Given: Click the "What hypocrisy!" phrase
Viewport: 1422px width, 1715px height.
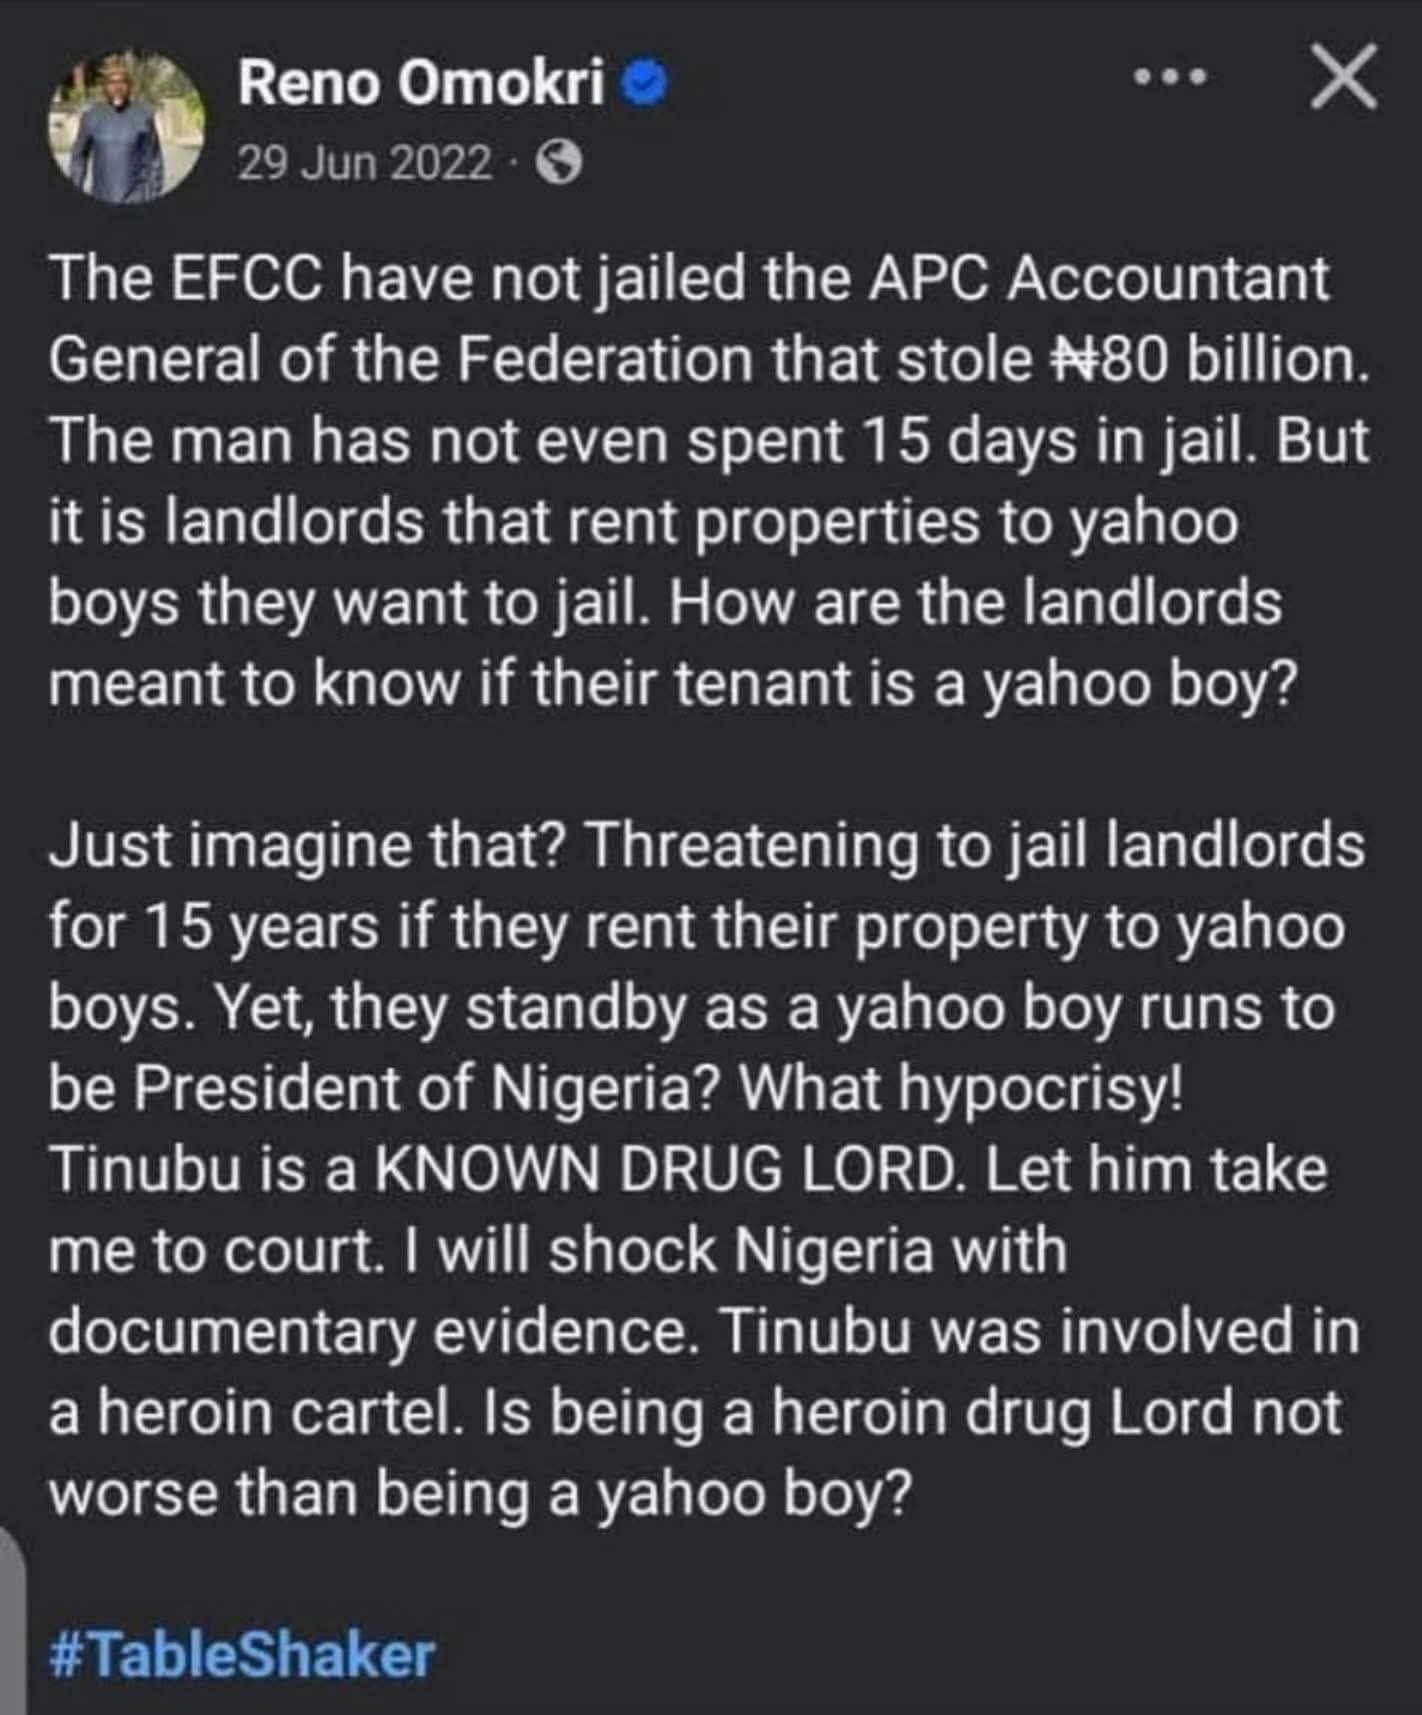Looking at the screenshot, I should [960, 1088].
